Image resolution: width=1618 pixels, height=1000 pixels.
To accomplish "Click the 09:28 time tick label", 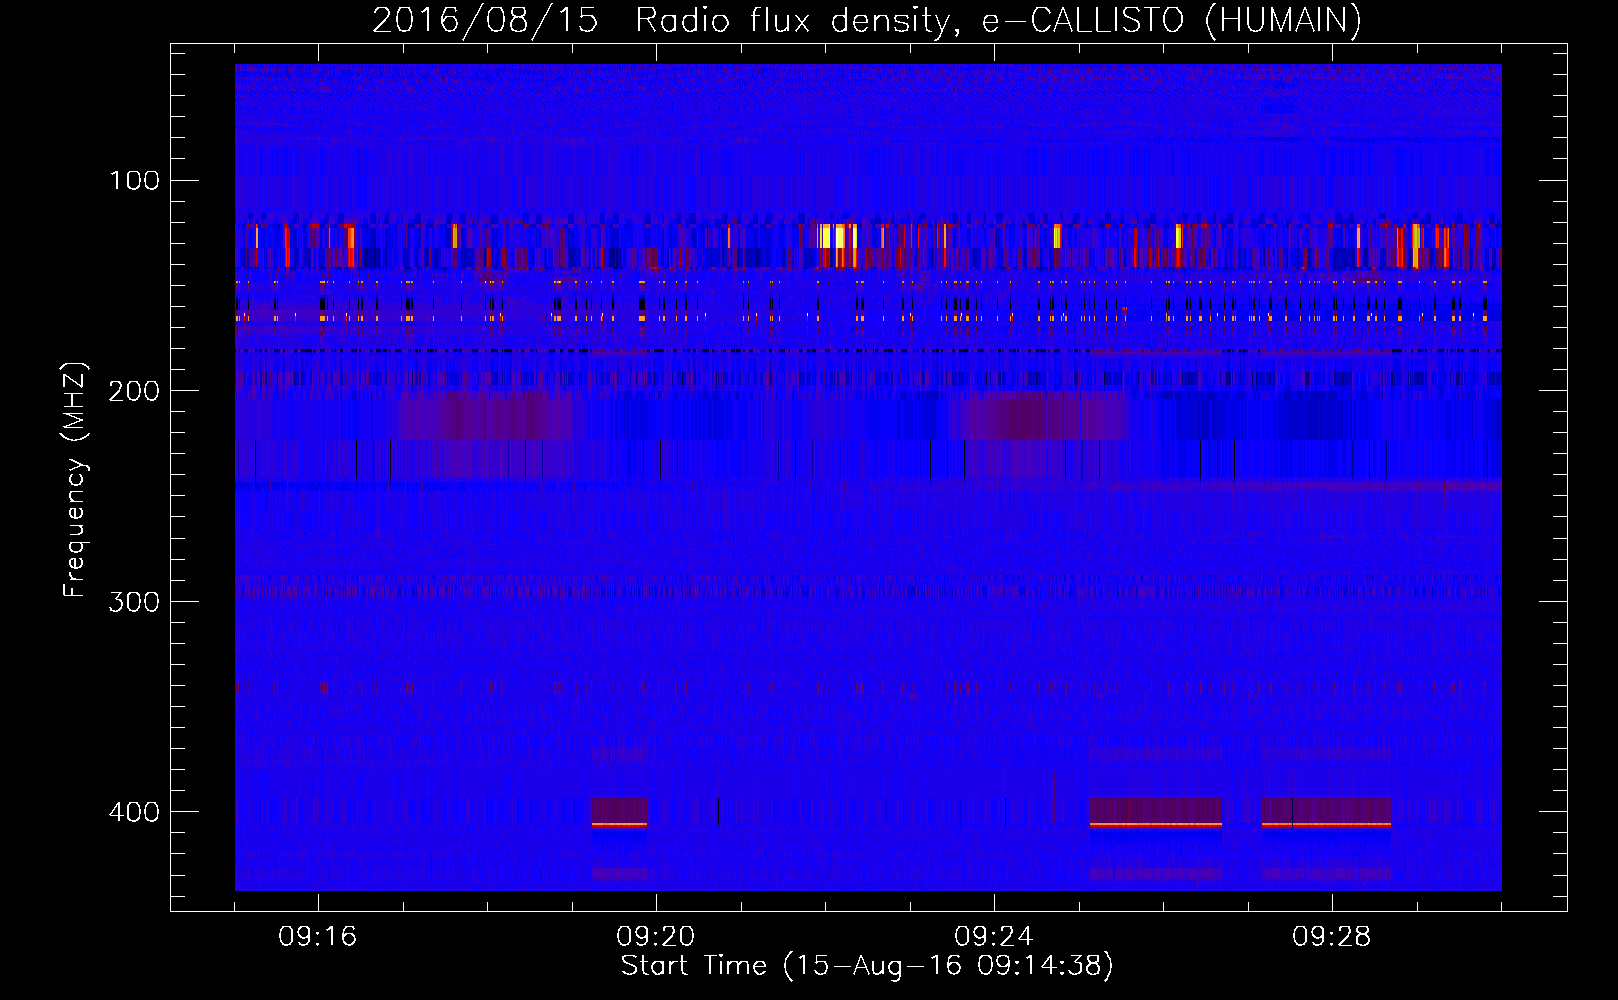I will click(x=1332, y=937).
